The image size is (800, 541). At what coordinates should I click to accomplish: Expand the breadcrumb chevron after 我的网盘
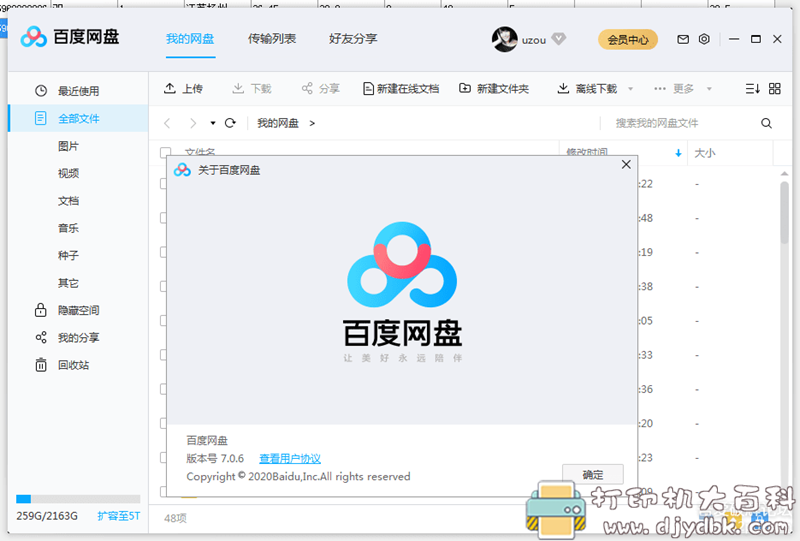(x=312, y=123)
